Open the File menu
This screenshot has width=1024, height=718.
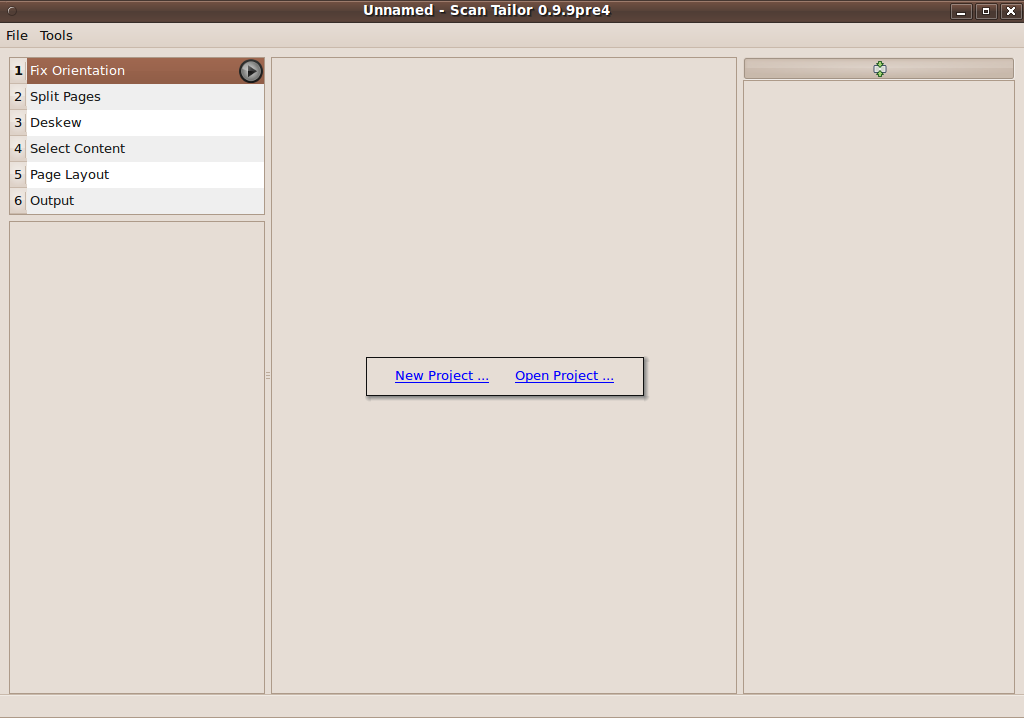(17, 35)
